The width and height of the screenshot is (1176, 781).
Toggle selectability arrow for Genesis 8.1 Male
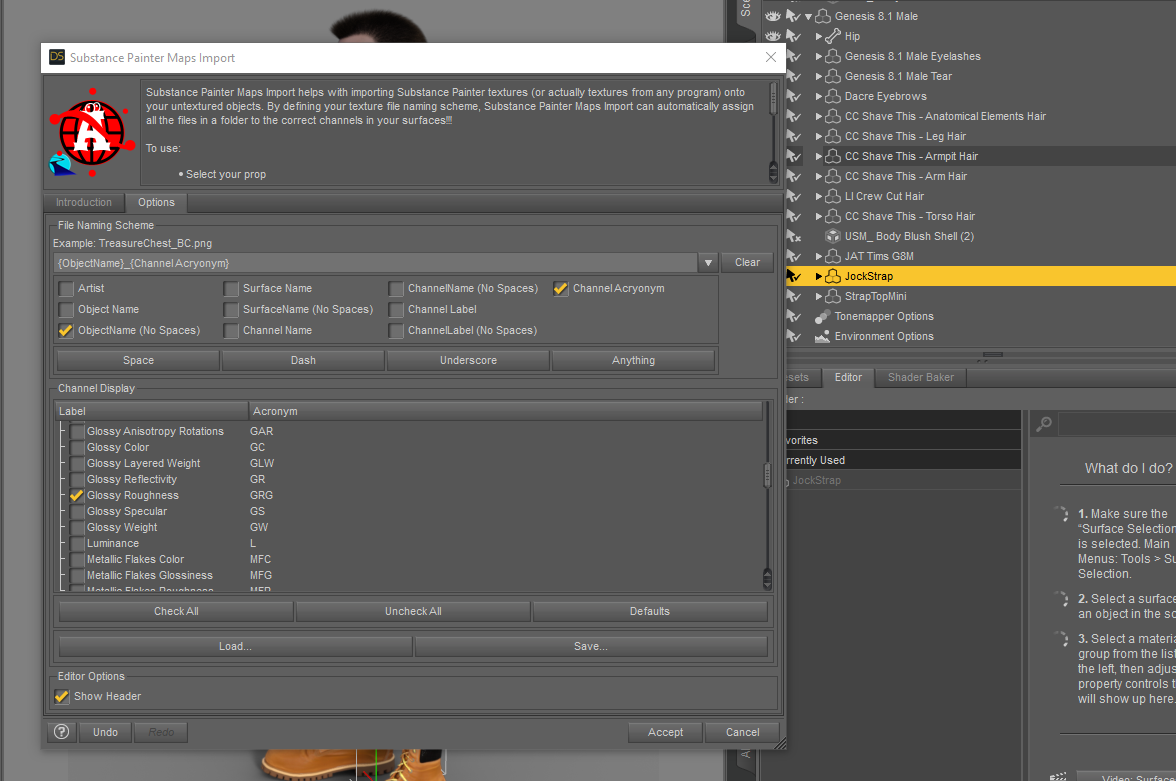point(794,16)
